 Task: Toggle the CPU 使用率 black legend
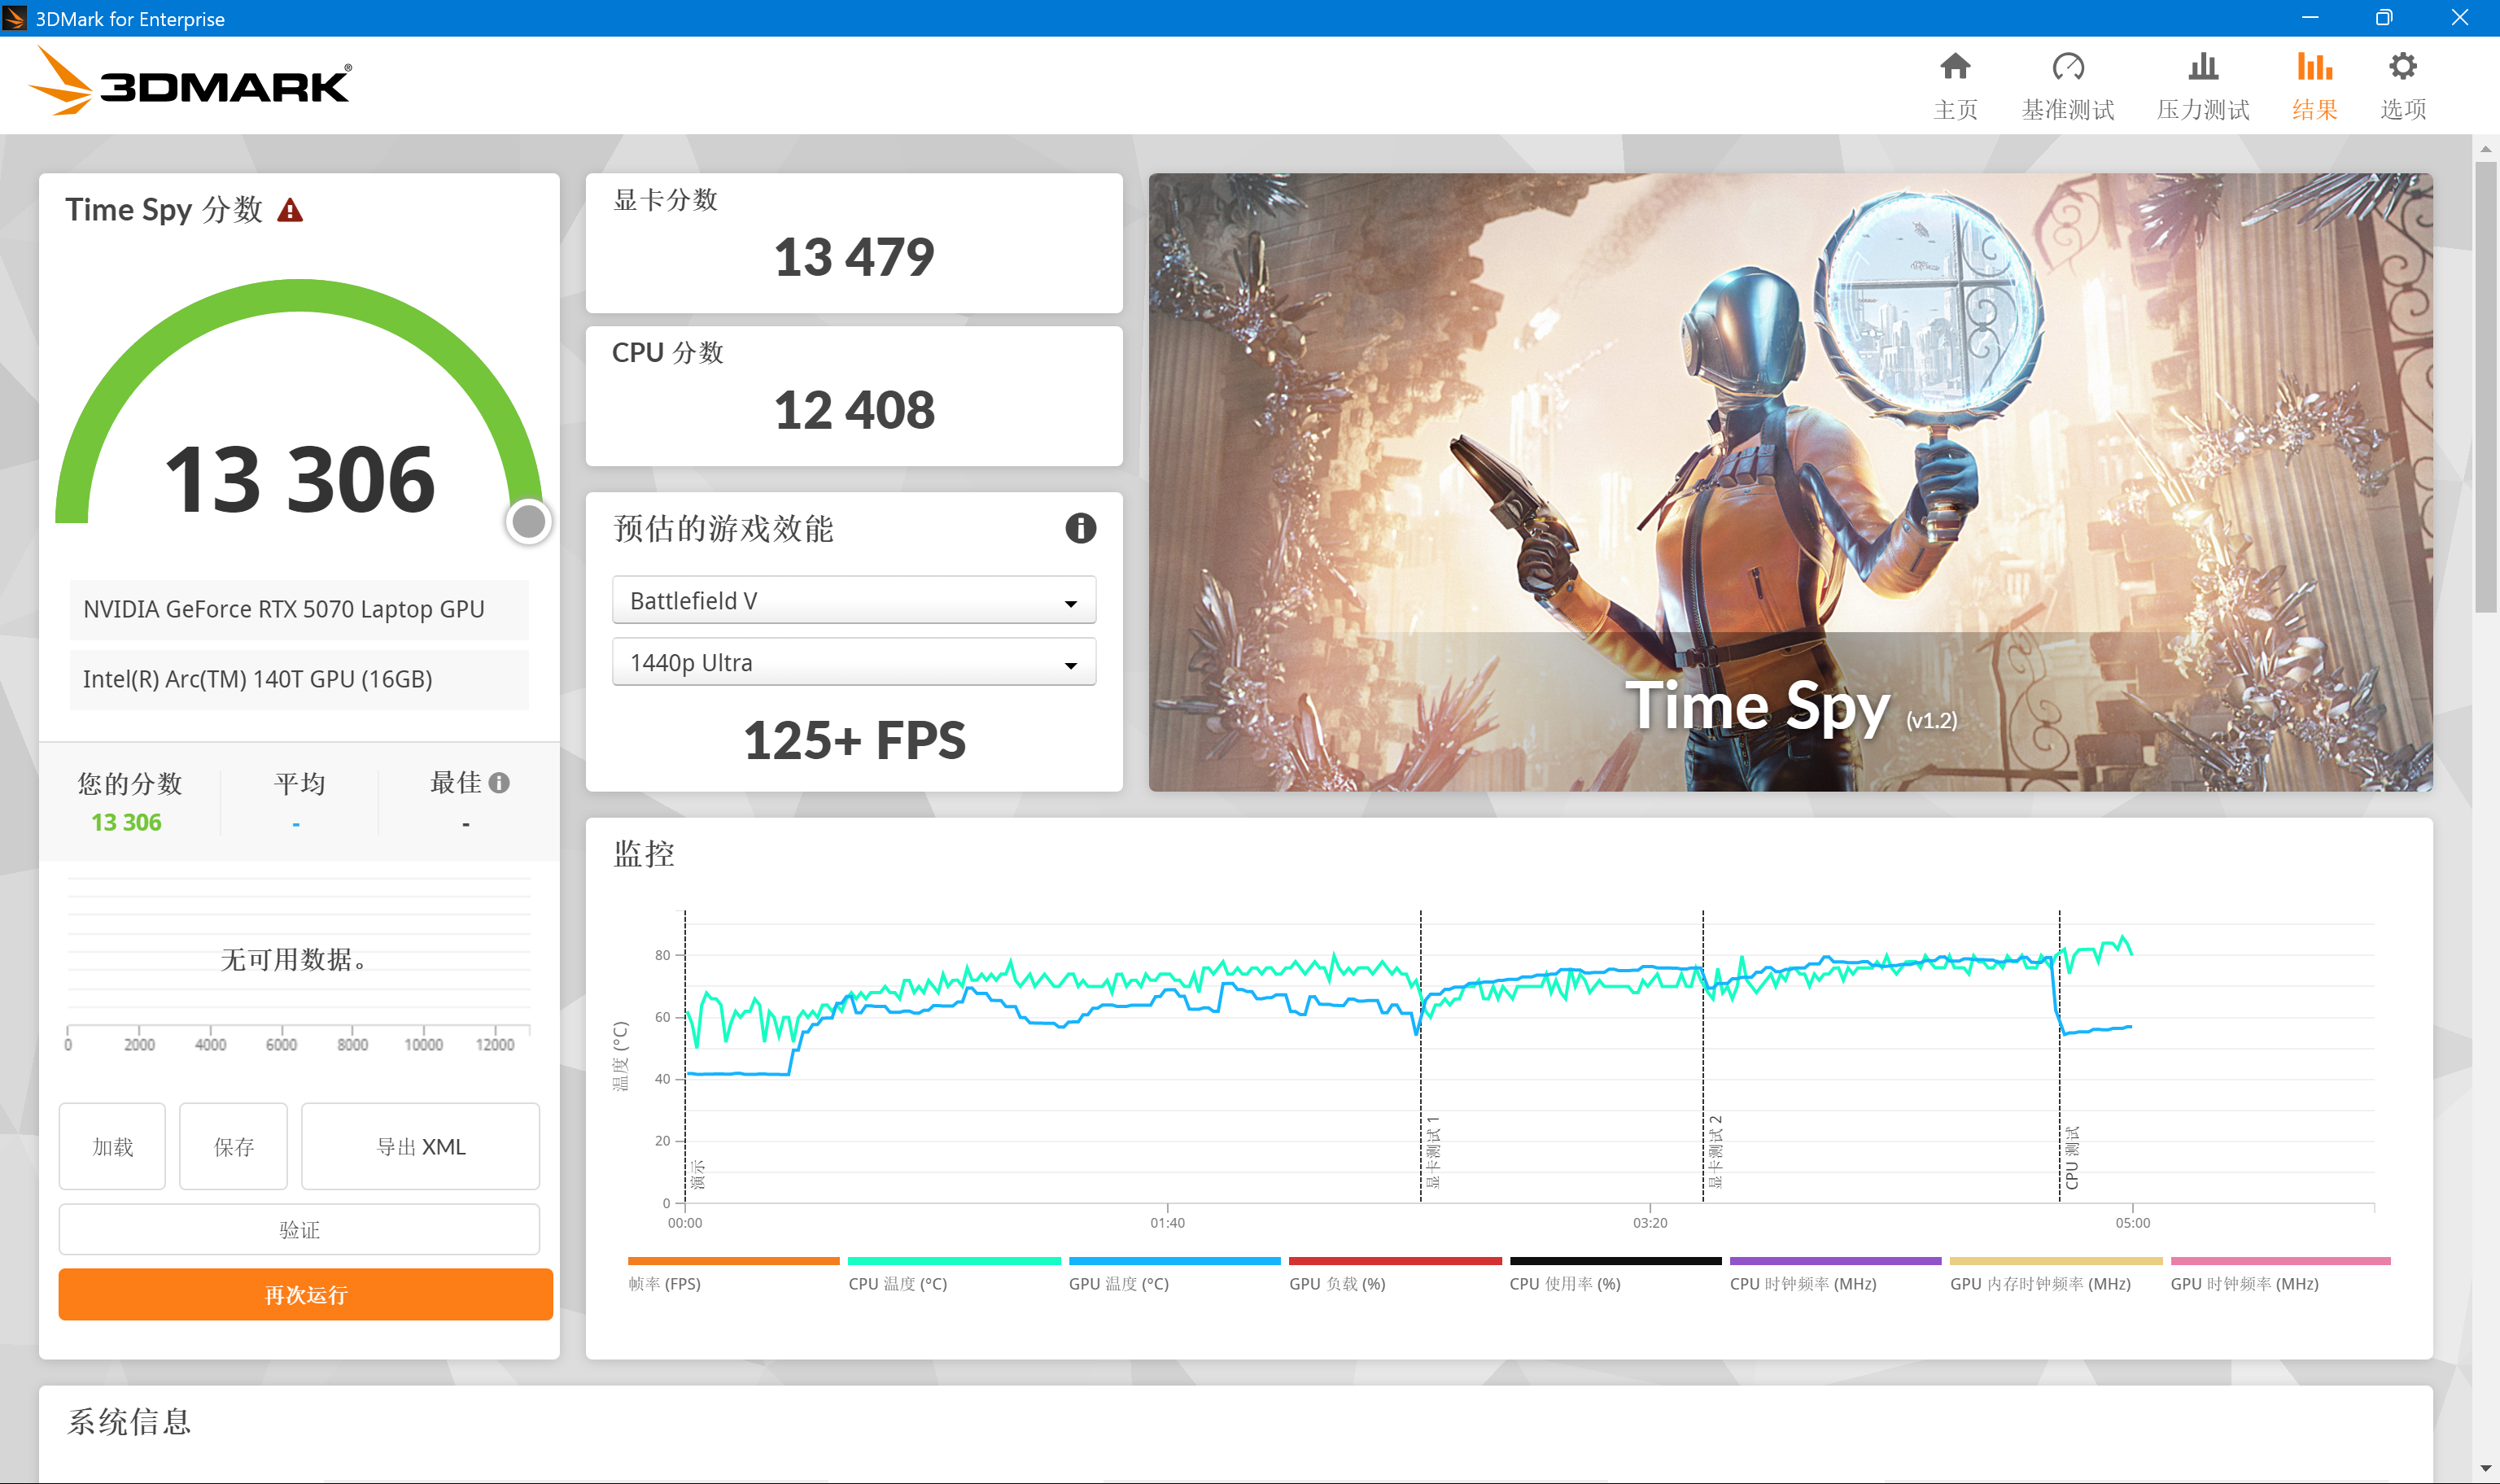point(1615,1274)
